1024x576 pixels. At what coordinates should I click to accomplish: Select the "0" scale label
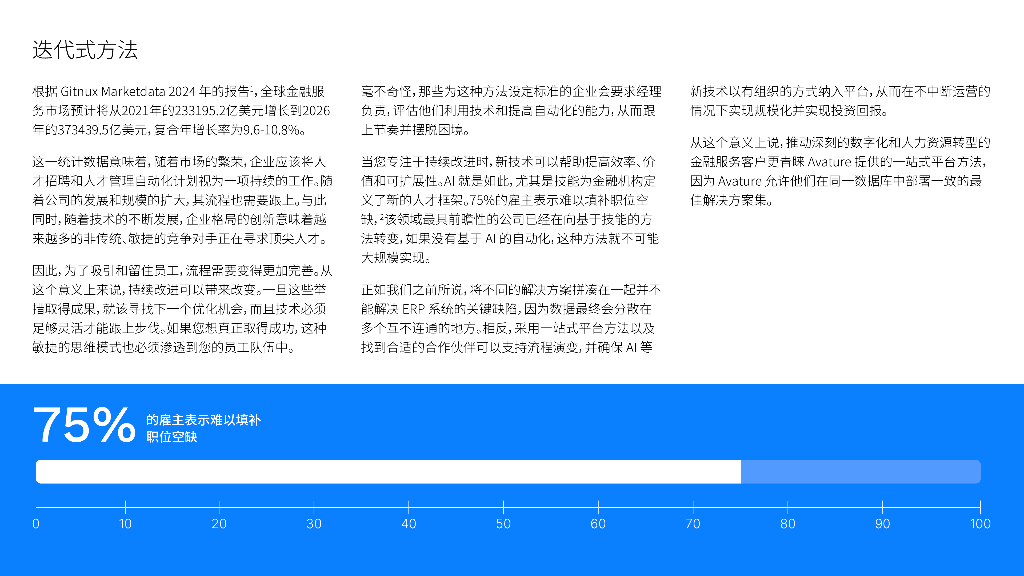35,521
